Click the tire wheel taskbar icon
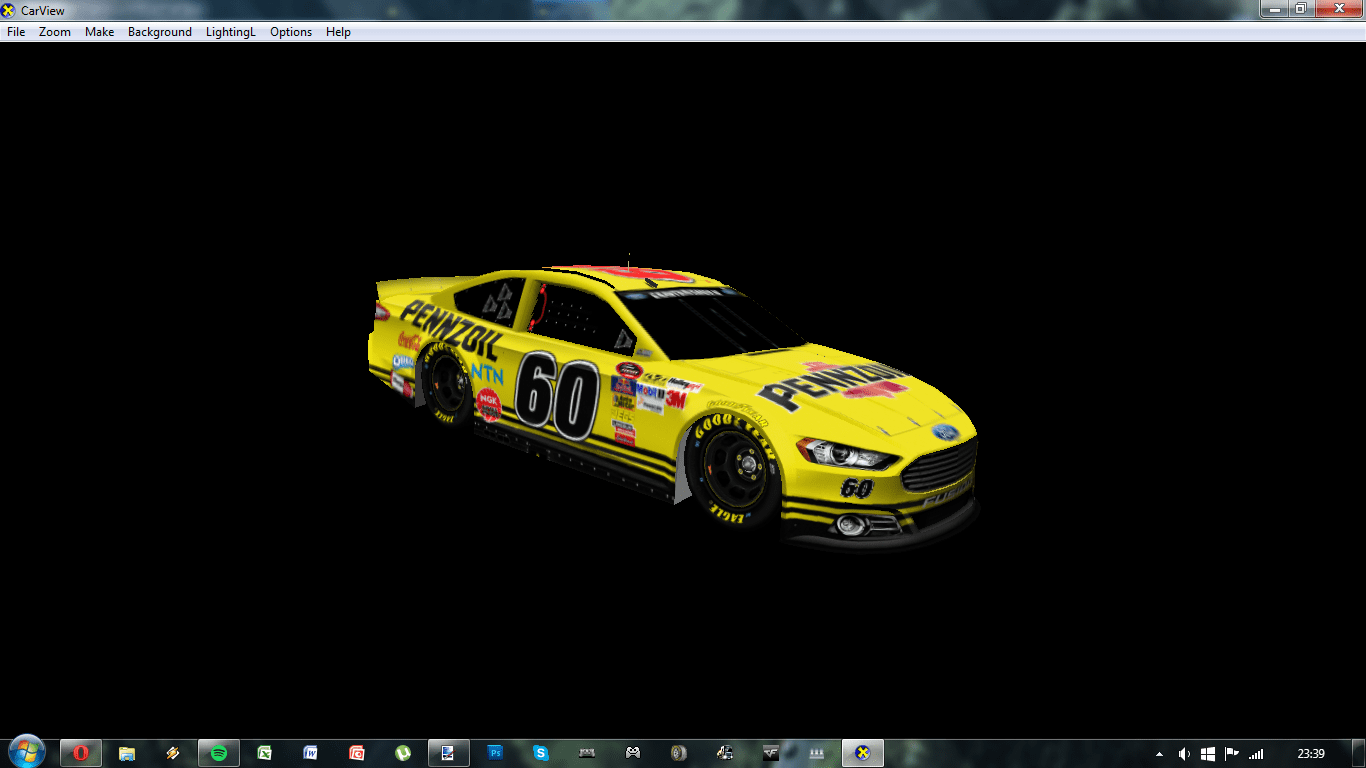 679,753
